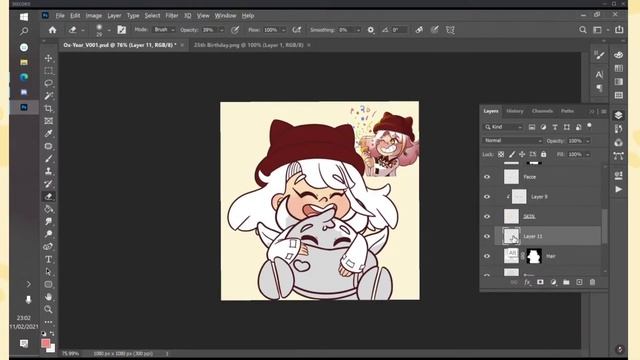
Task: Open the symmetry butterfly options
Action: coord(450,30)
